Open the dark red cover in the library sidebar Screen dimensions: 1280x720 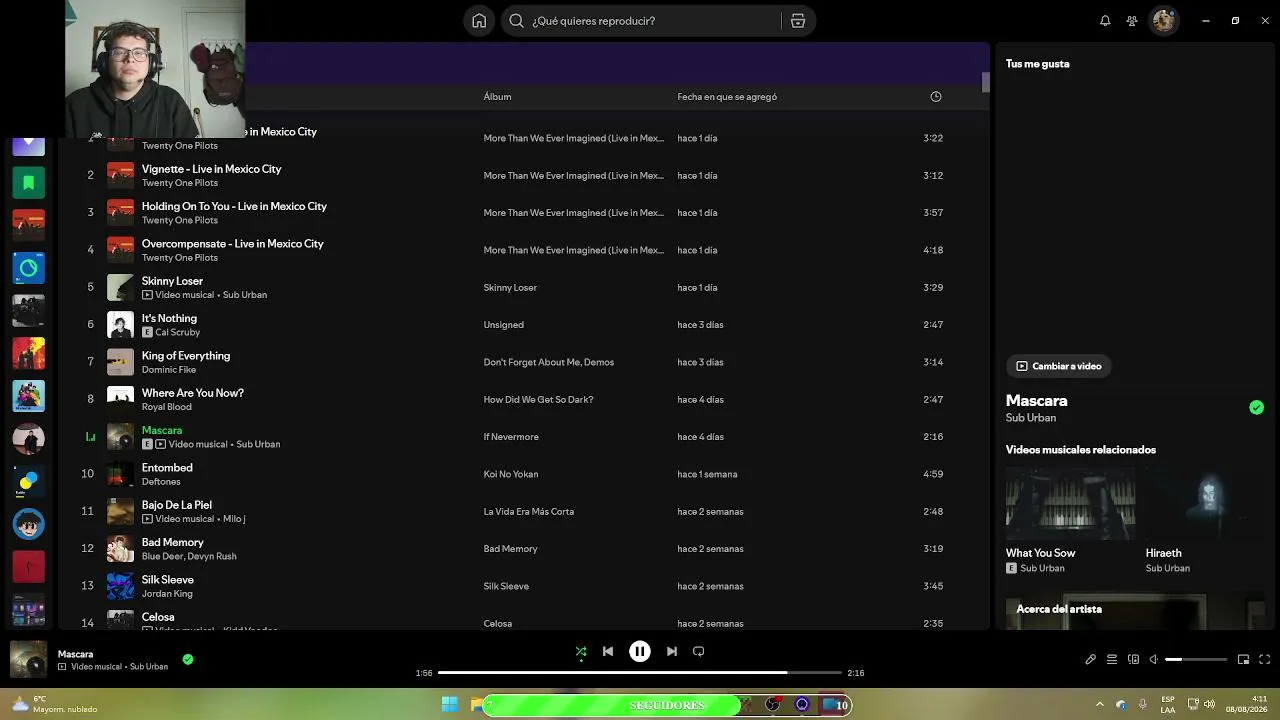point(28,567)
